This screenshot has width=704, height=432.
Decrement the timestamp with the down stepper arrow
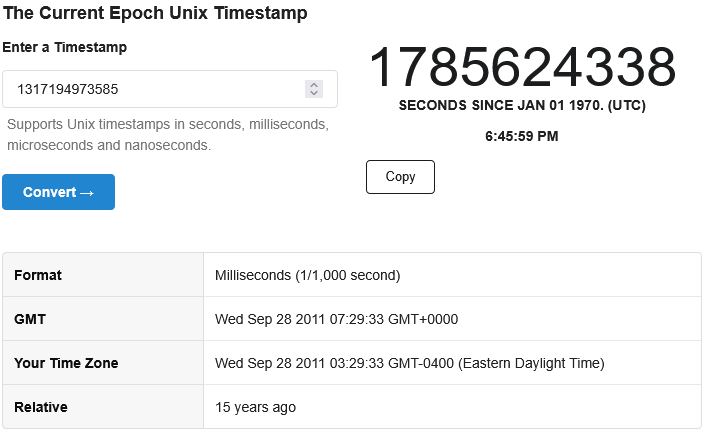coord(314,93)
